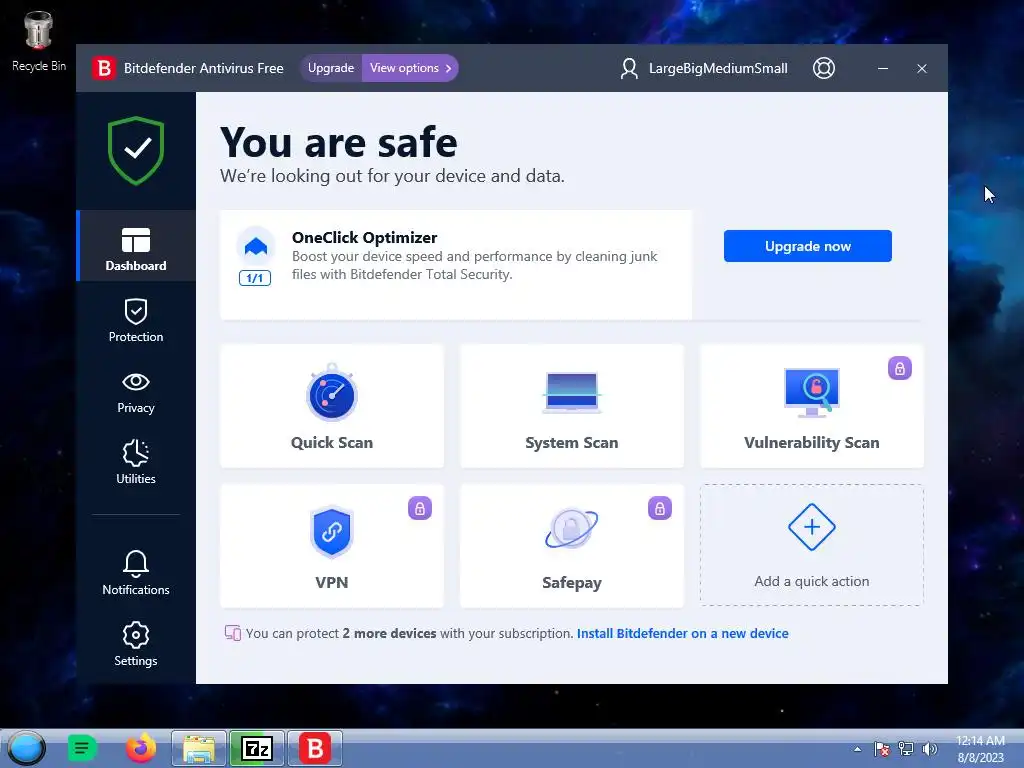Click the lock badge on Safepay tile

point(660,508)
